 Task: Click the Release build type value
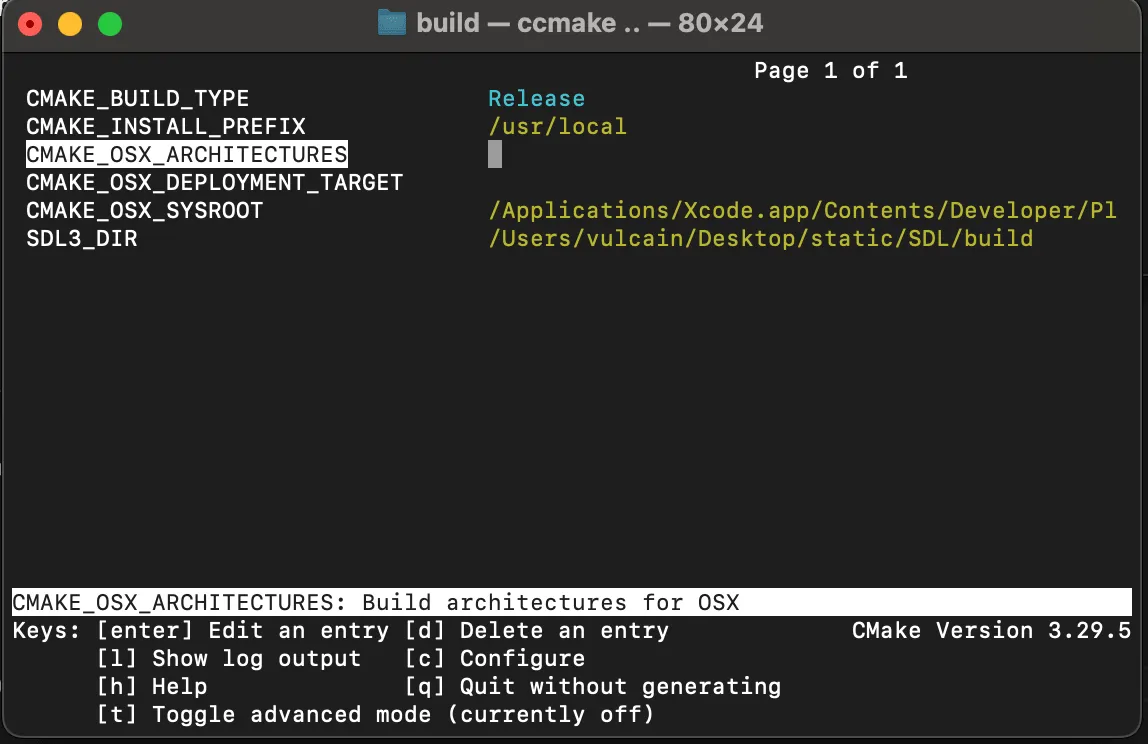coord(537,98)
